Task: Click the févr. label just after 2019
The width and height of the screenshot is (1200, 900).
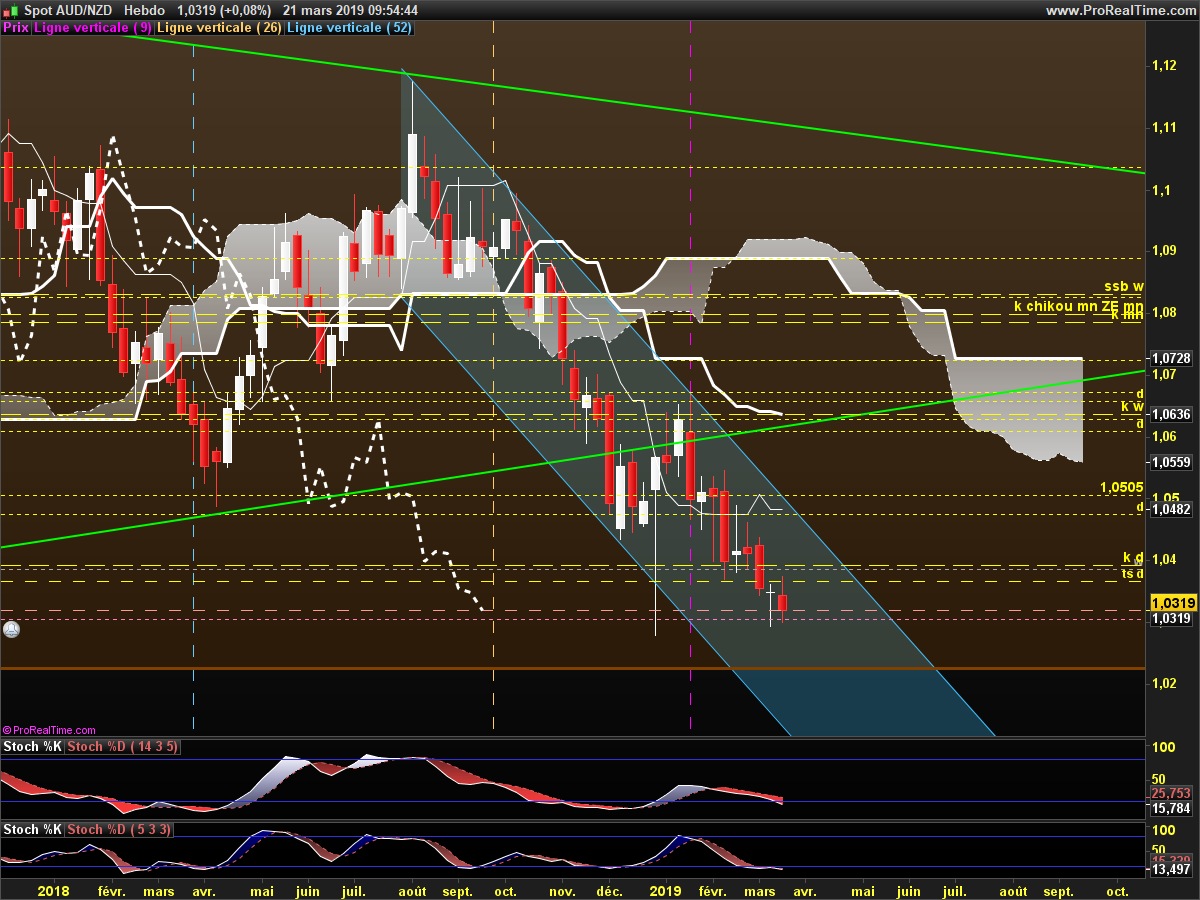Action: [714, 890]
